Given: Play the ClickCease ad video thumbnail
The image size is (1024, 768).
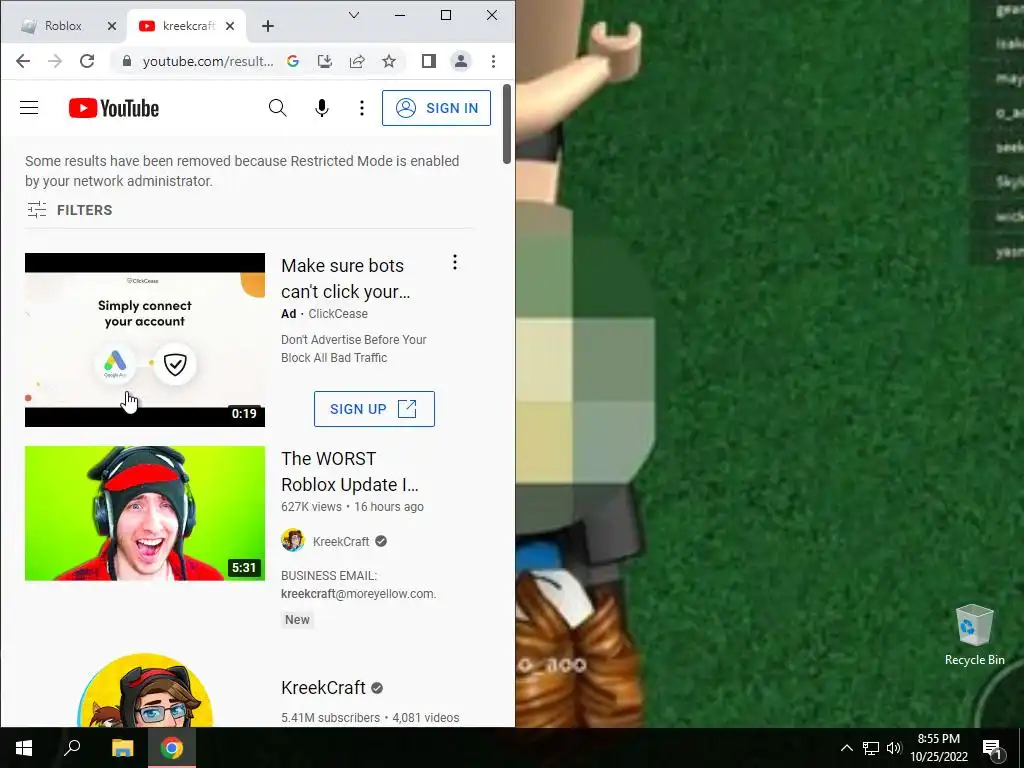Looking at the screenshot, I should click(x=145, y=340).
